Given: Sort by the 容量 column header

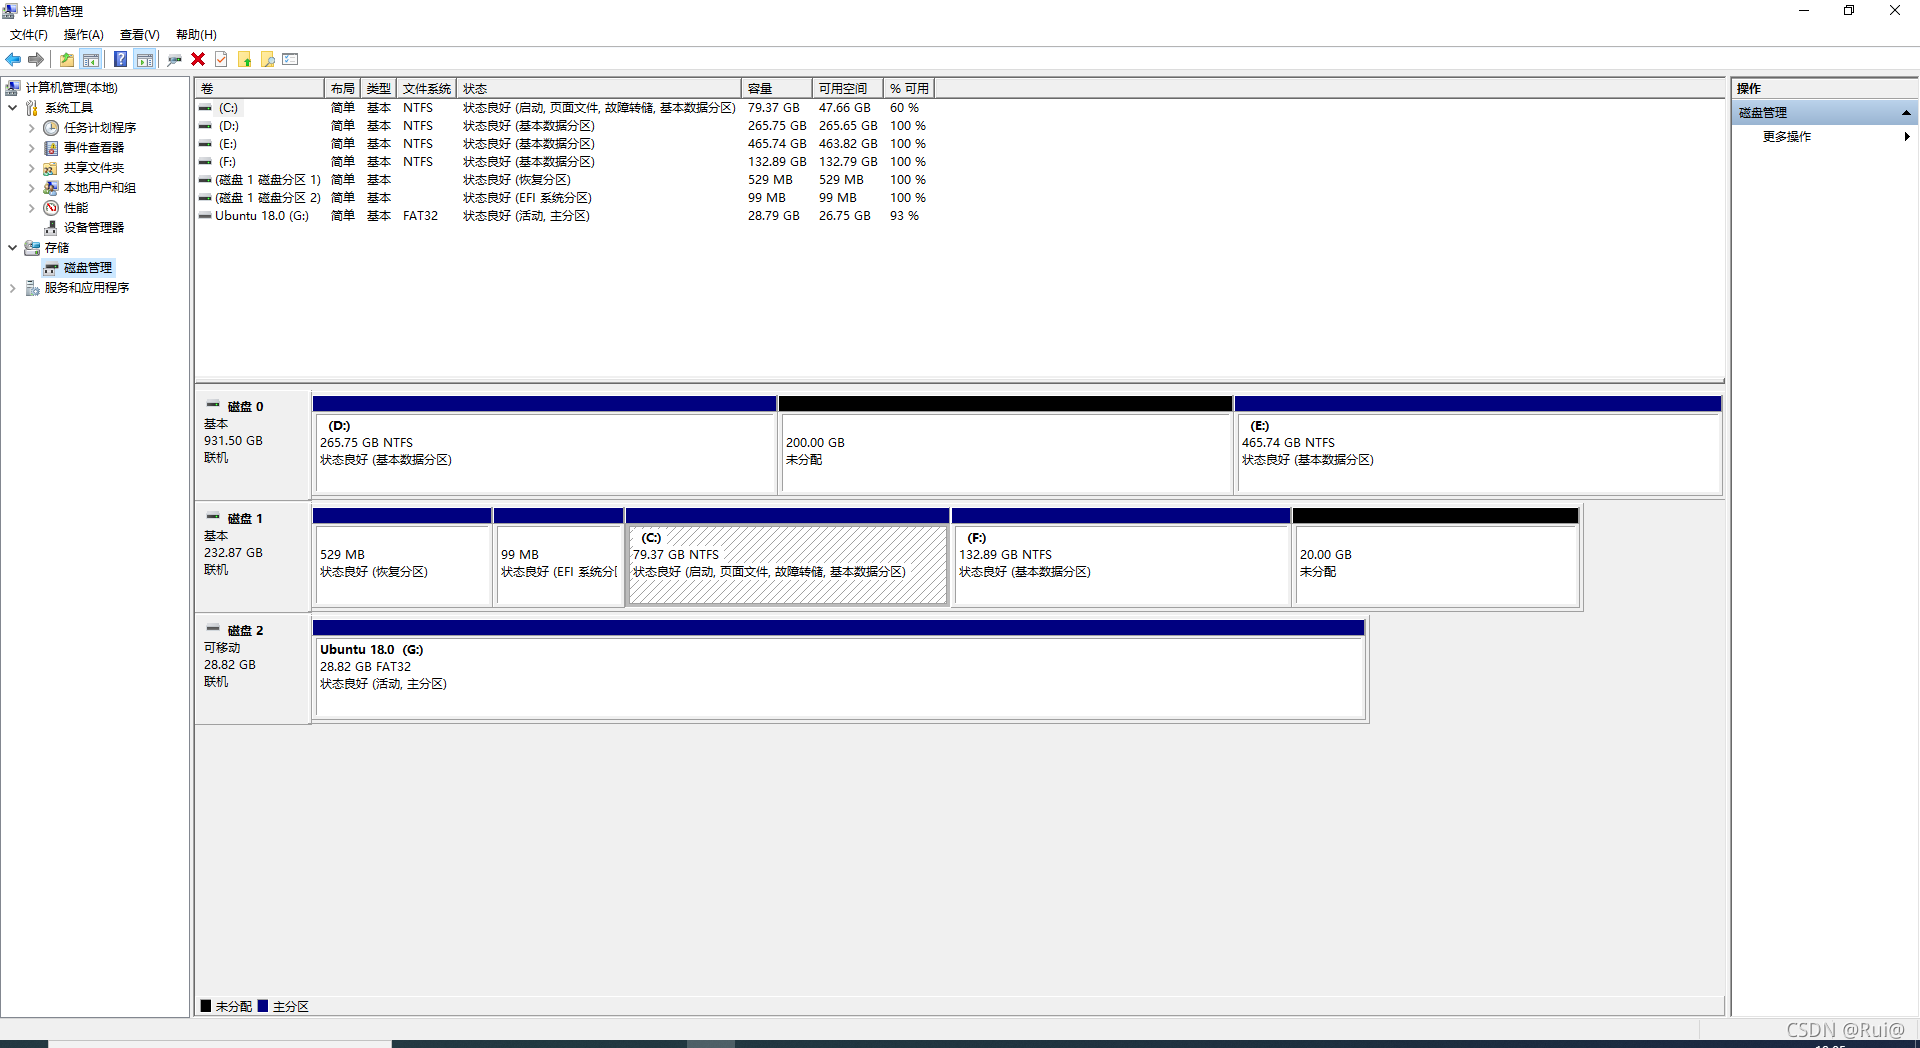Looking at the screenshot, I should pos(776,89).
